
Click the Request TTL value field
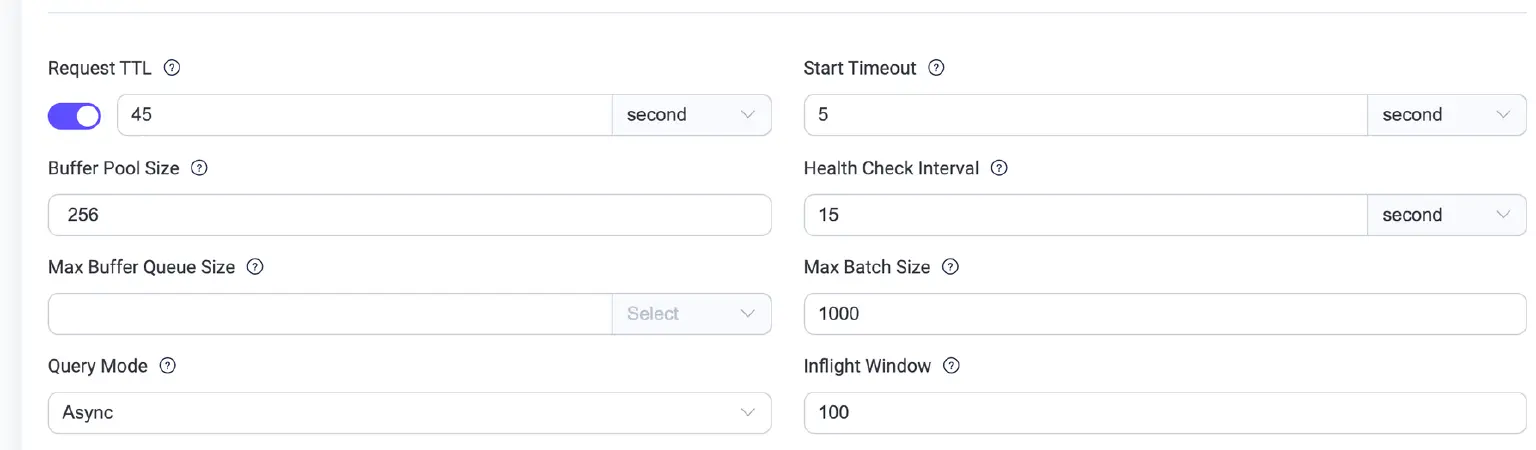coord(365,115)
